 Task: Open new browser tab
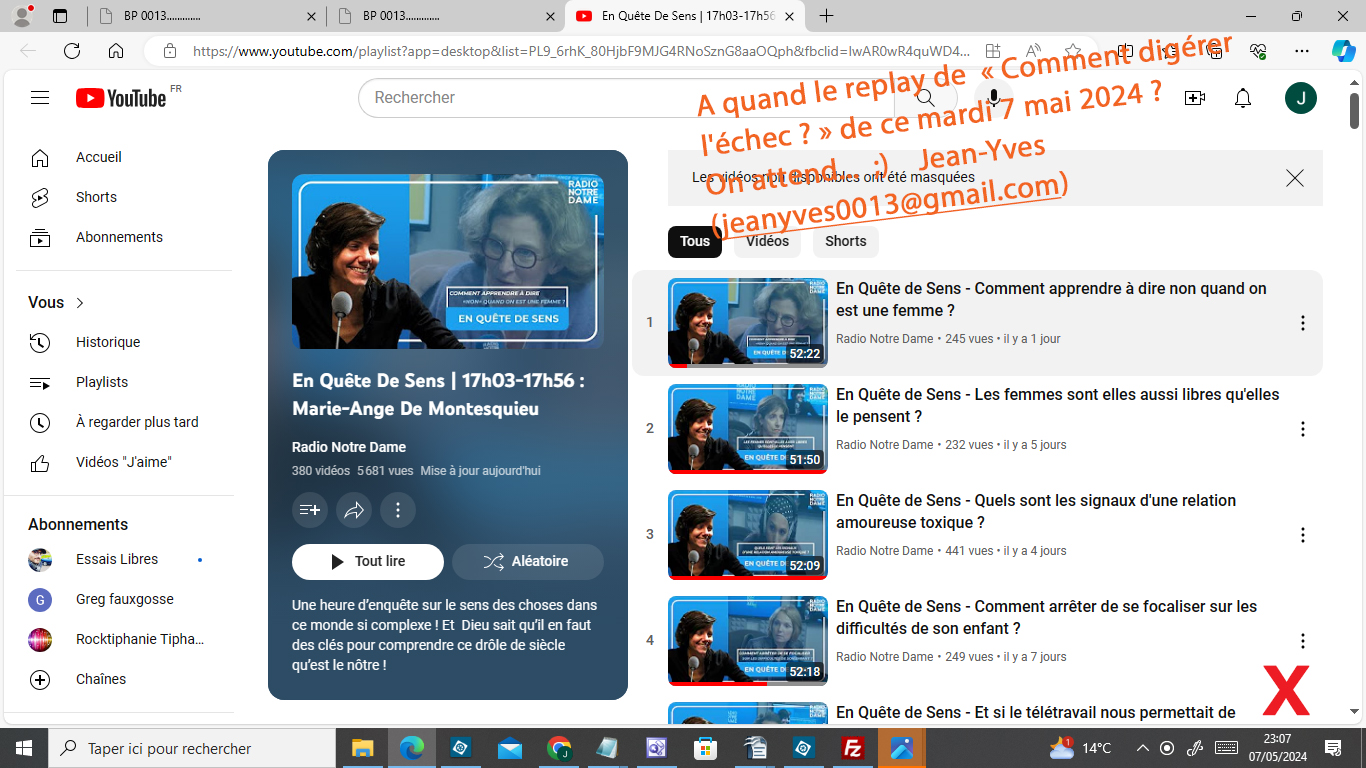(826, 16)
